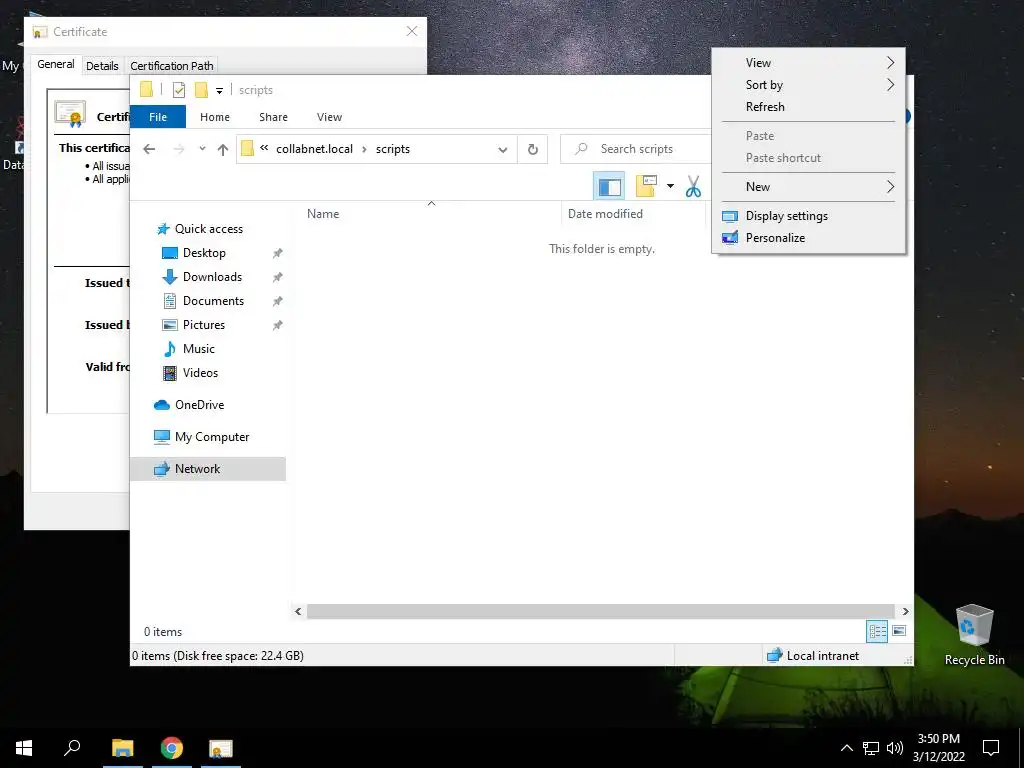
Task: Expand the address bar history dropdown
Action: click(503, 149)
